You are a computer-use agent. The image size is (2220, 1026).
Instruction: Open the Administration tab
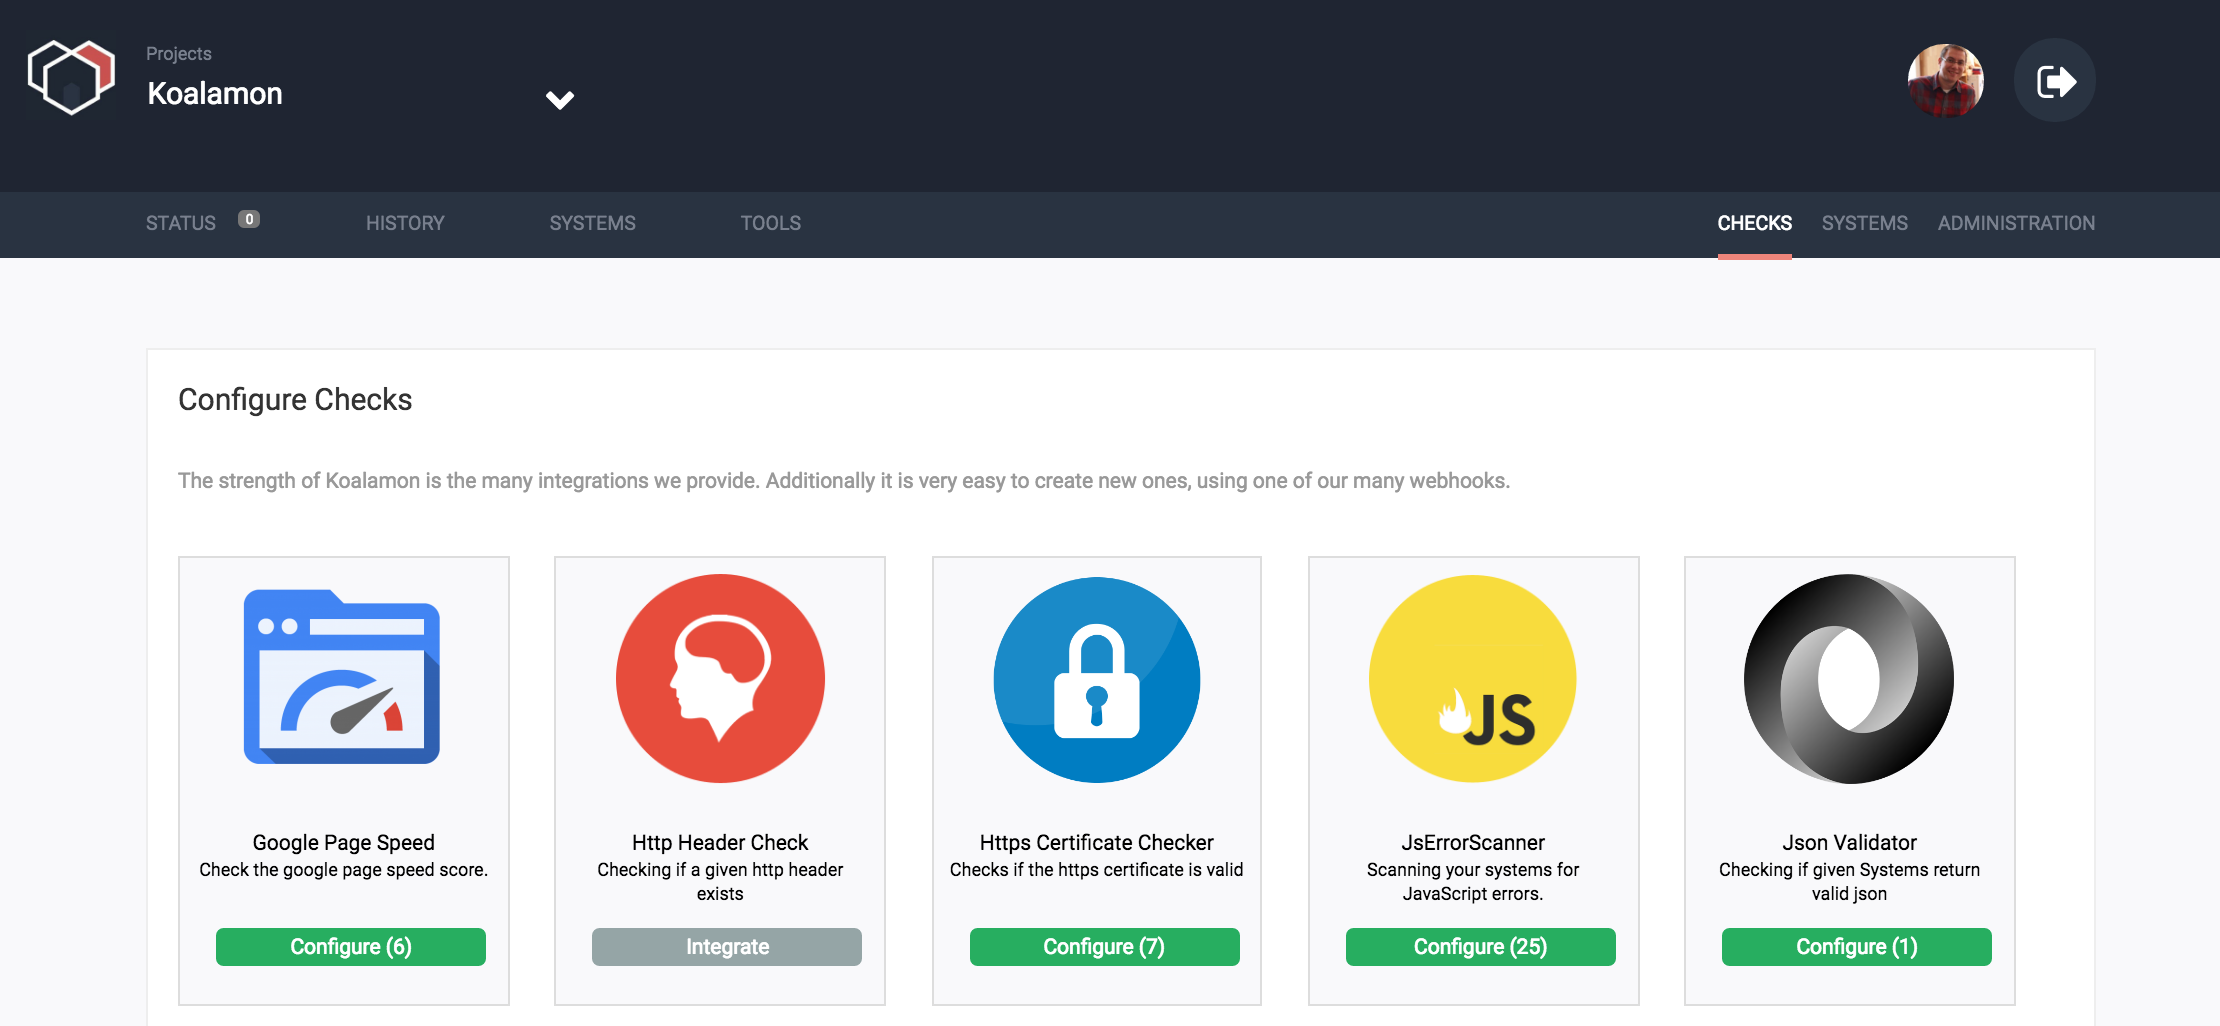pos(2016,223)
